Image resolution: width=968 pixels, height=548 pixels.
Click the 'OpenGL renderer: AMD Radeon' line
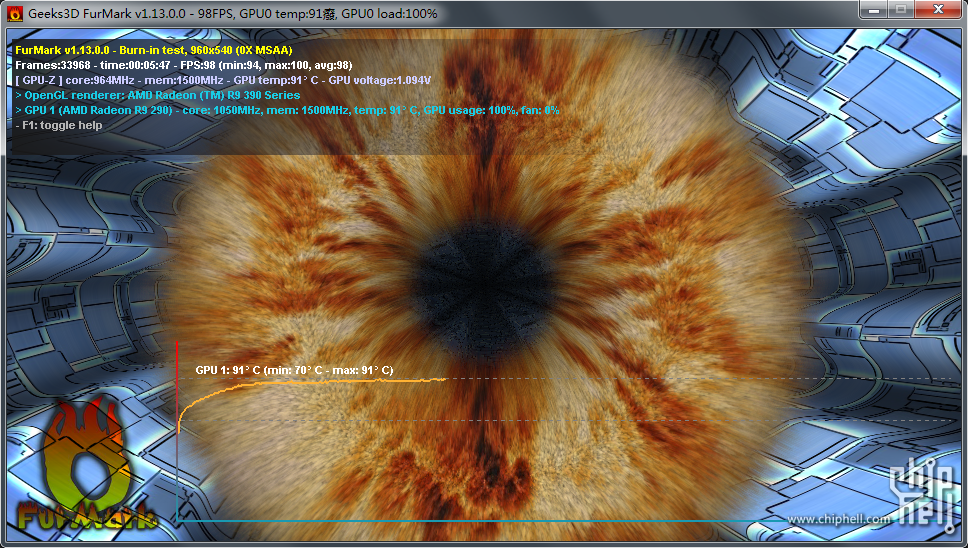tap(157, 95)
